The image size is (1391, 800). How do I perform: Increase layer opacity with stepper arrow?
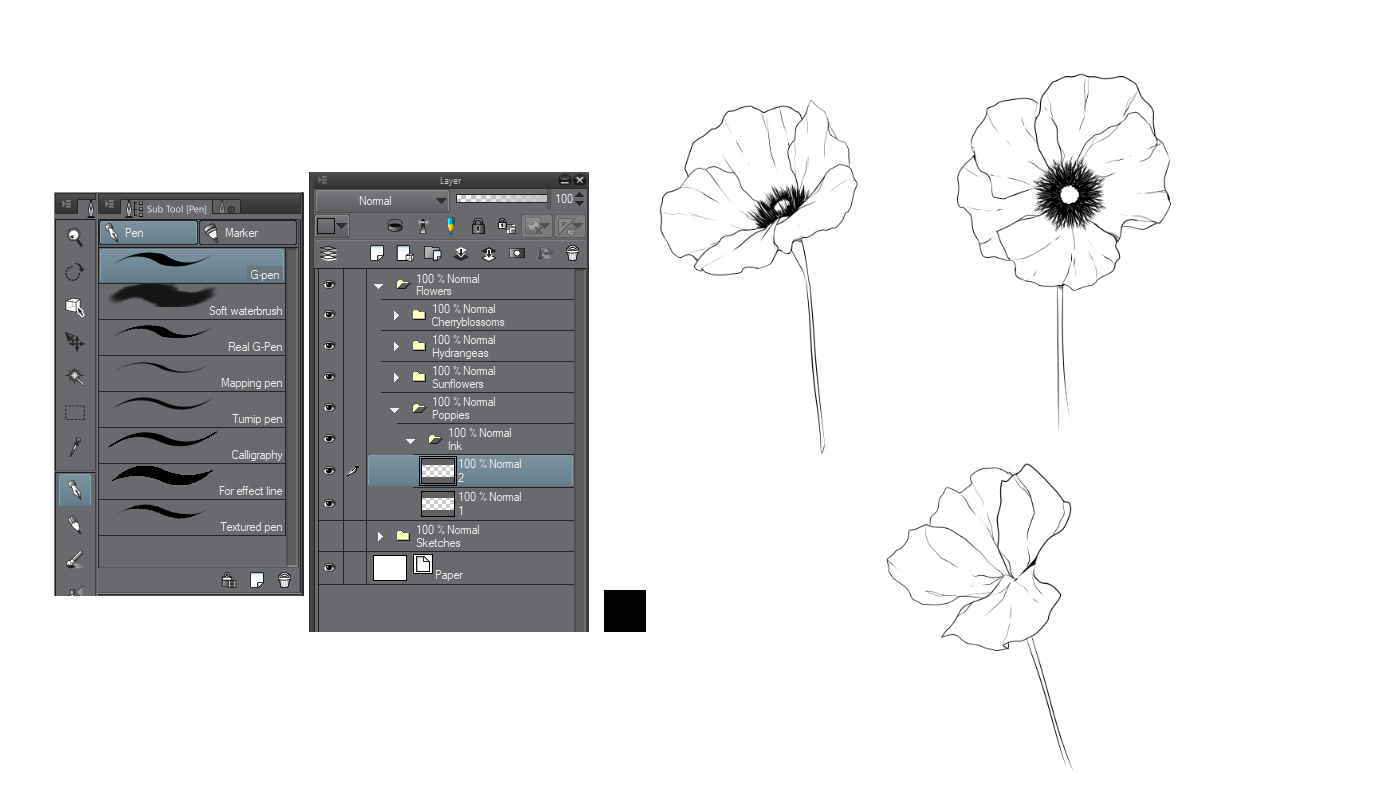click(x=580, y=195)
